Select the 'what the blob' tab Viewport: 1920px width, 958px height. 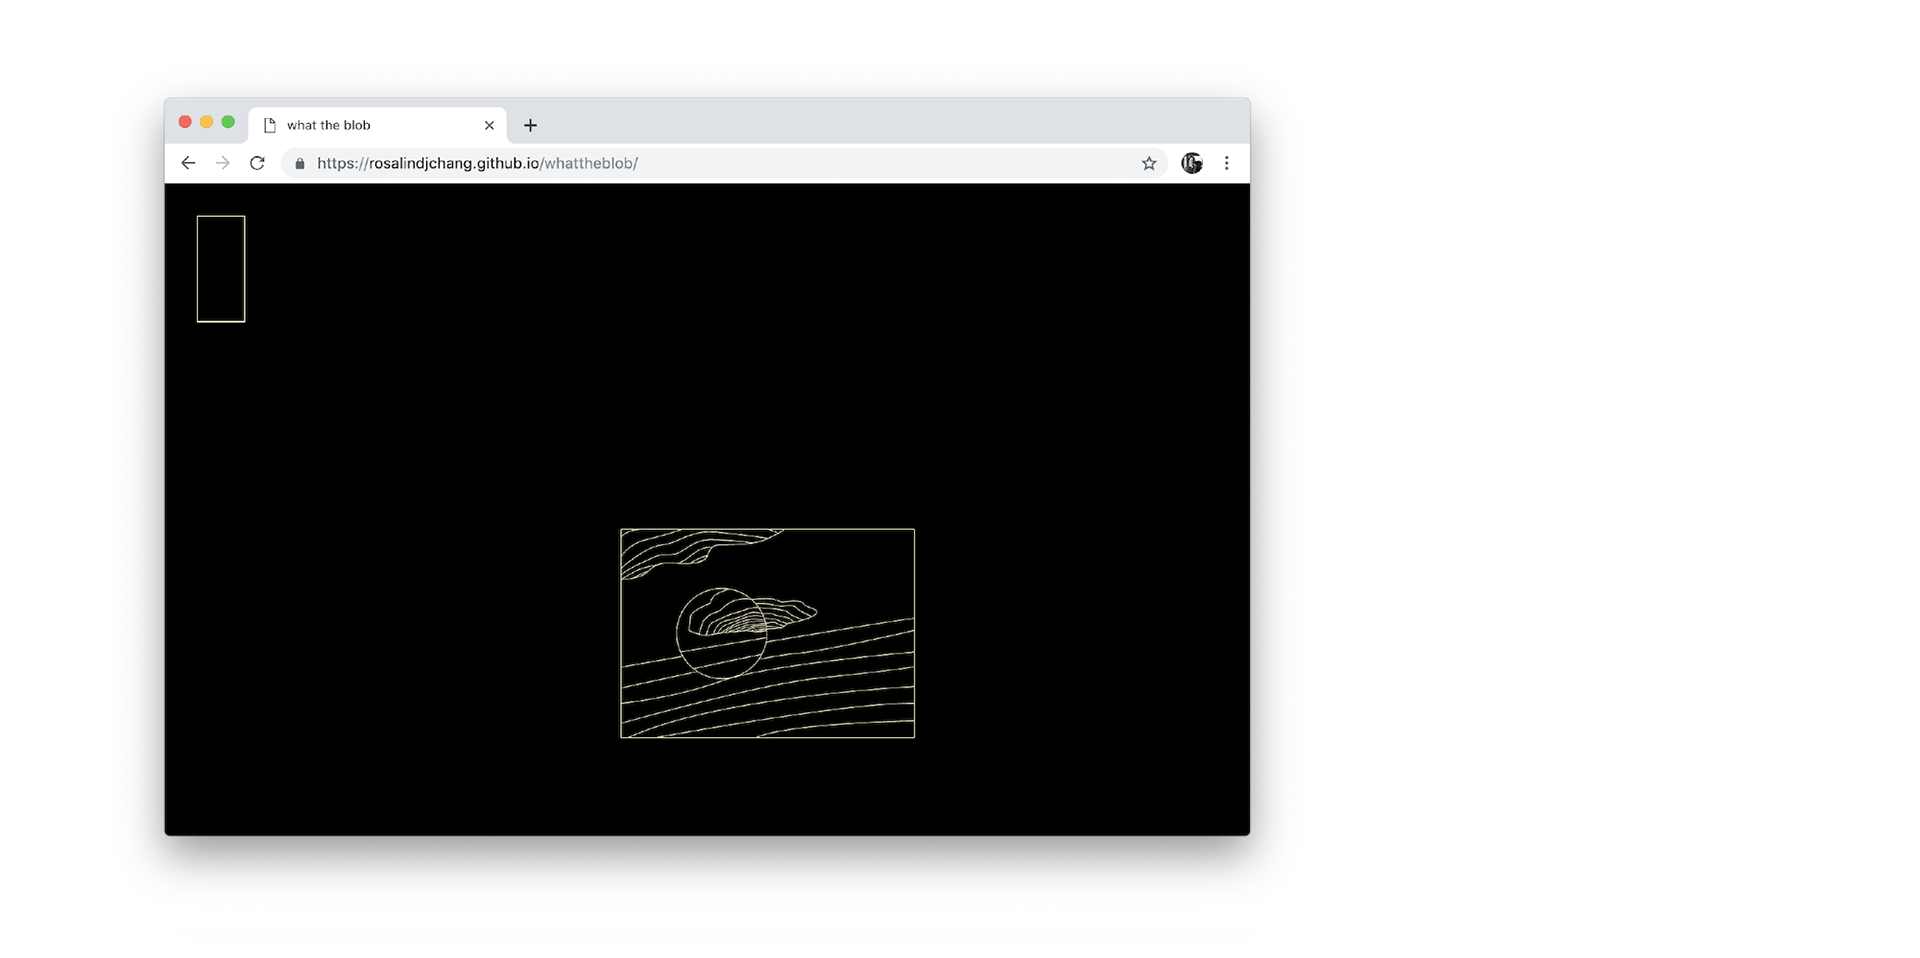377,125
